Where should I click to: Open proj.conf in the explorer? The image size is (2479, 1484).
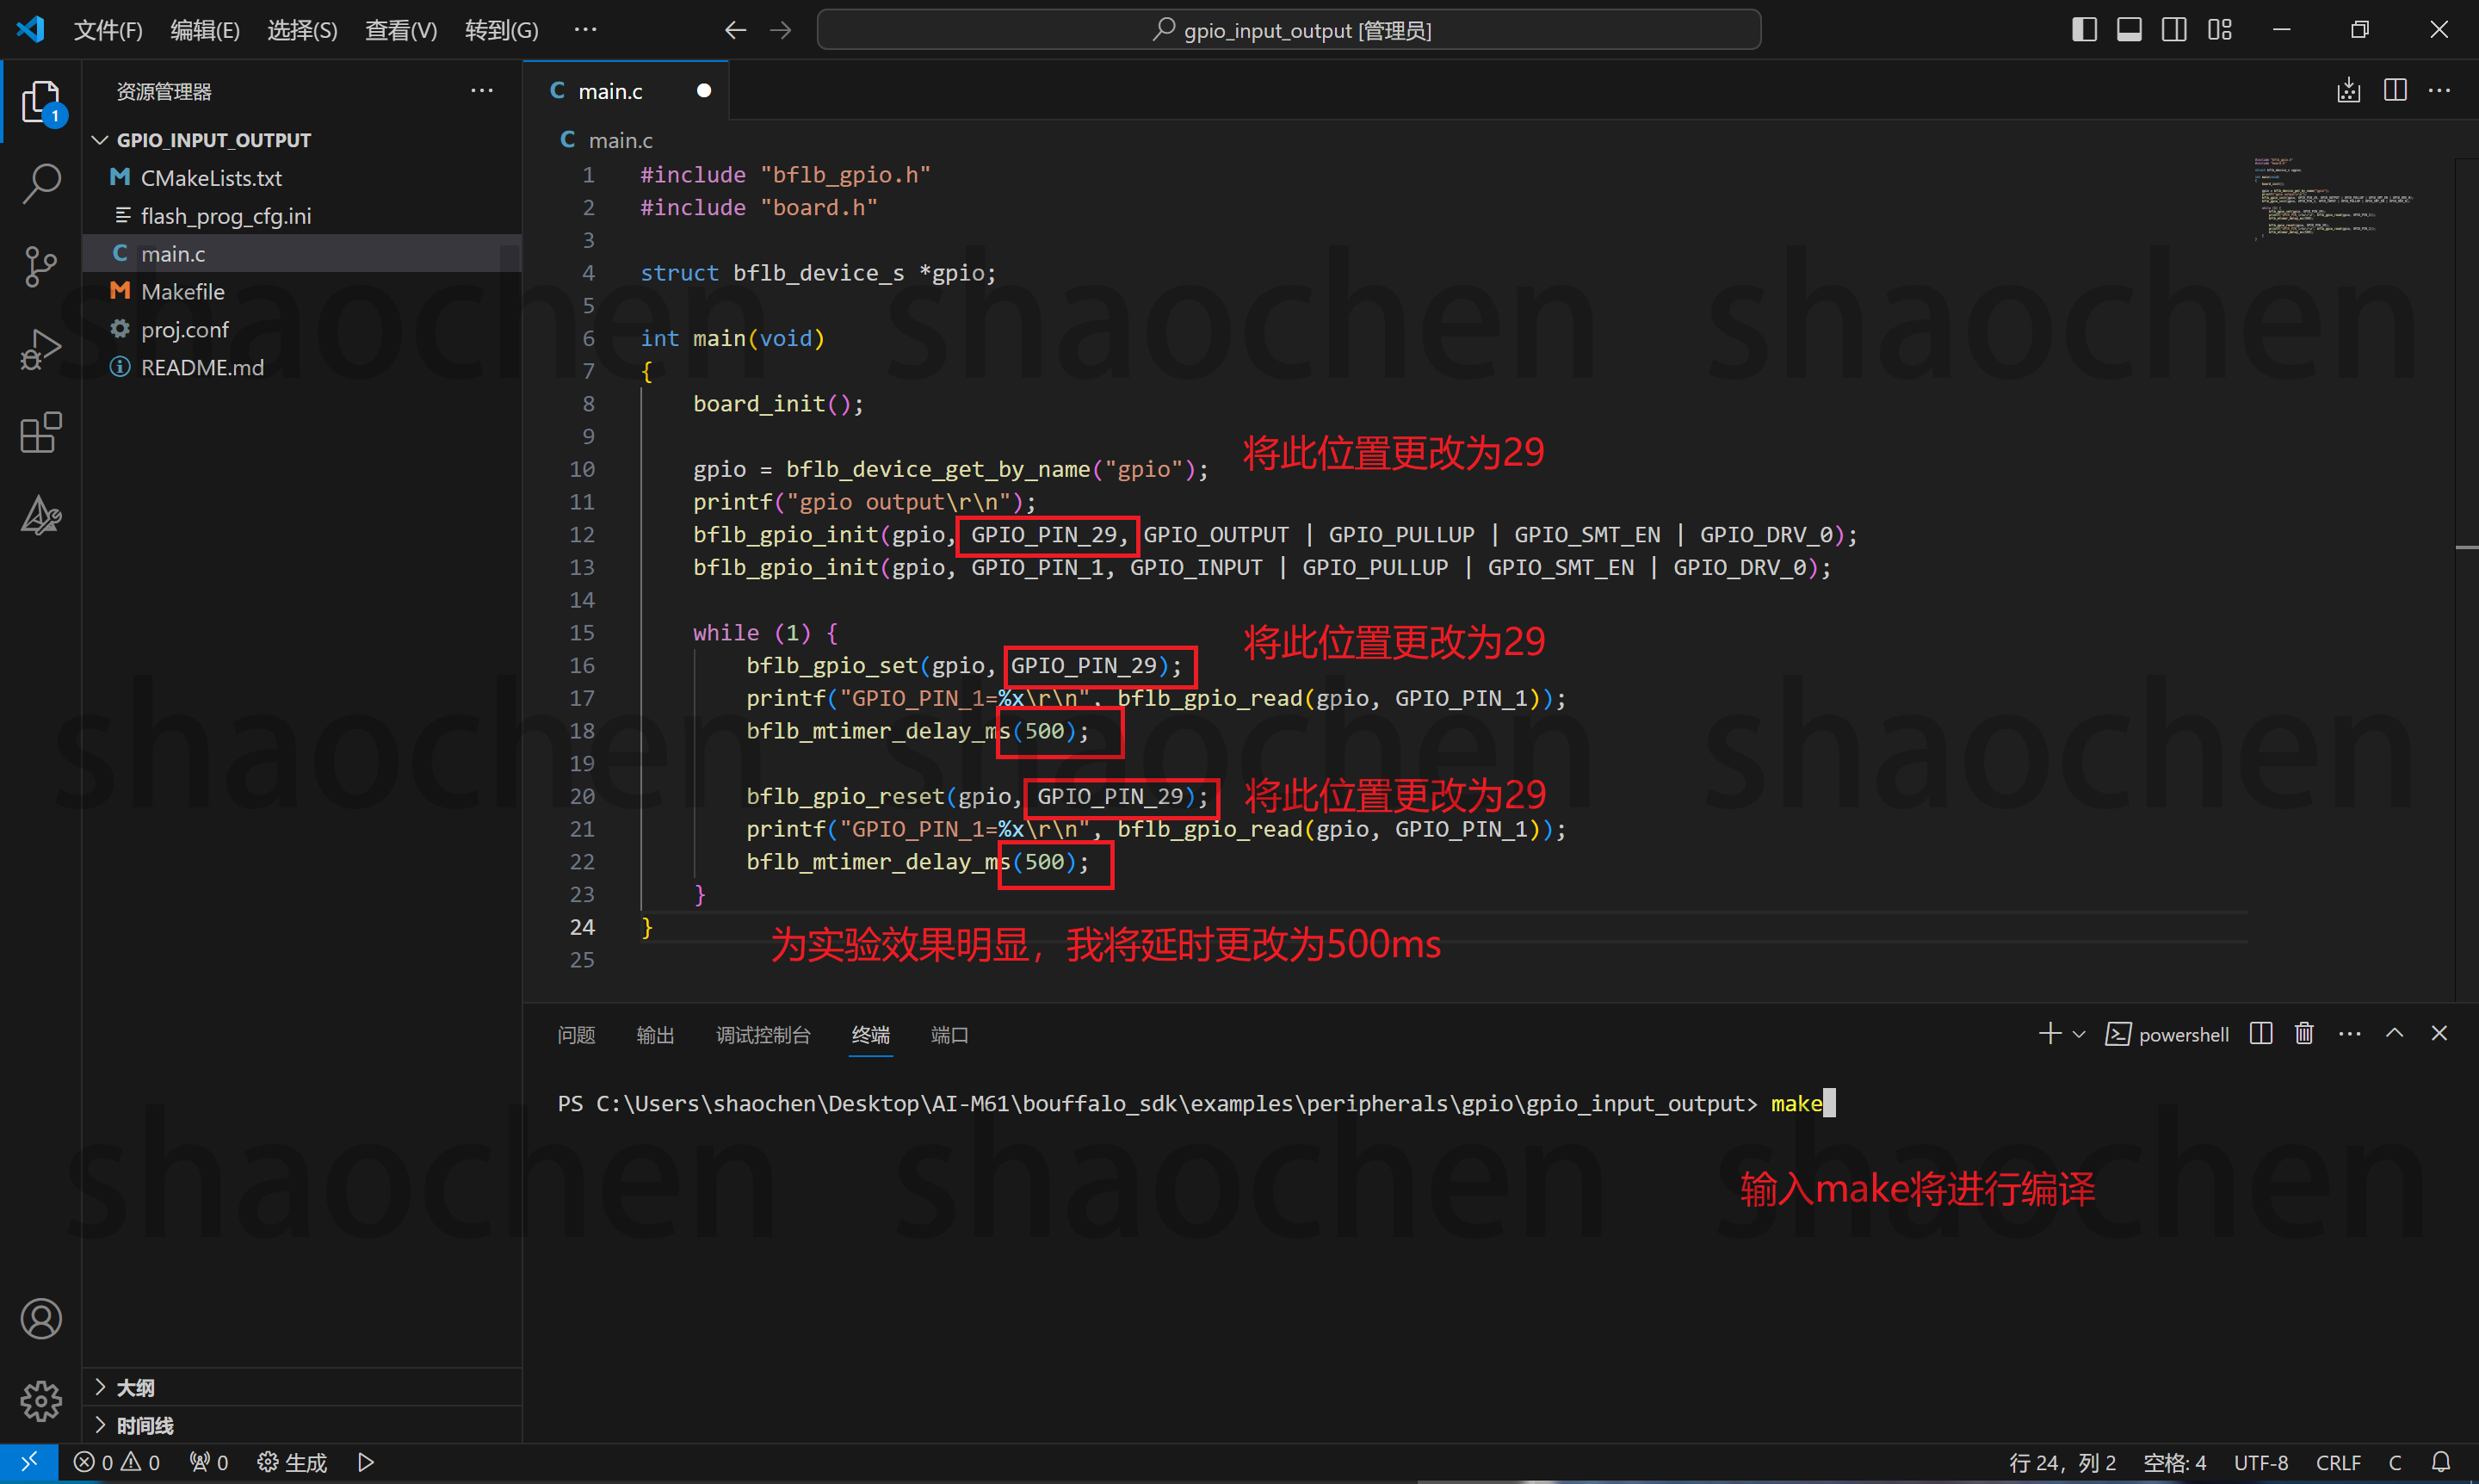[301, 329]
